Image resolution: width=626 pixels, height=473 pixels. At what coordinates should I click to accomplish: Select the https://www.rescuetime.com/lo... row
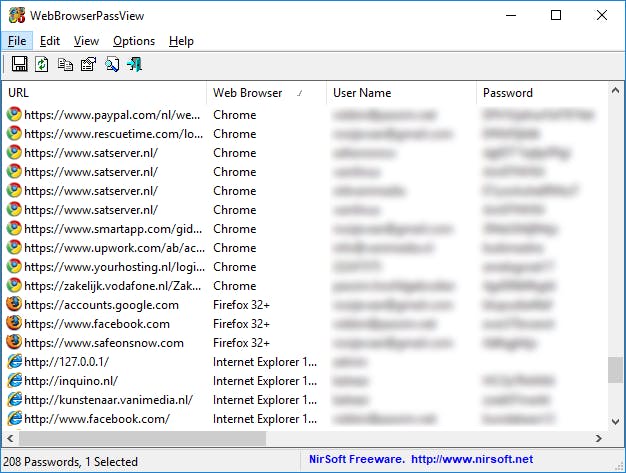(x=306, y=134)
